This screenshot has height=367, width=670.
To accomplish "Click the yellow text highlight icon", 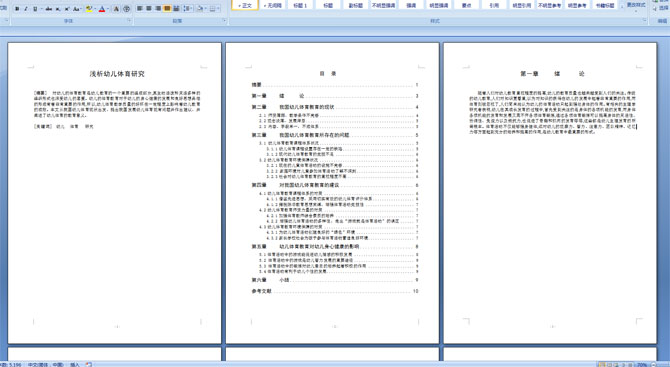I will 89,9.
